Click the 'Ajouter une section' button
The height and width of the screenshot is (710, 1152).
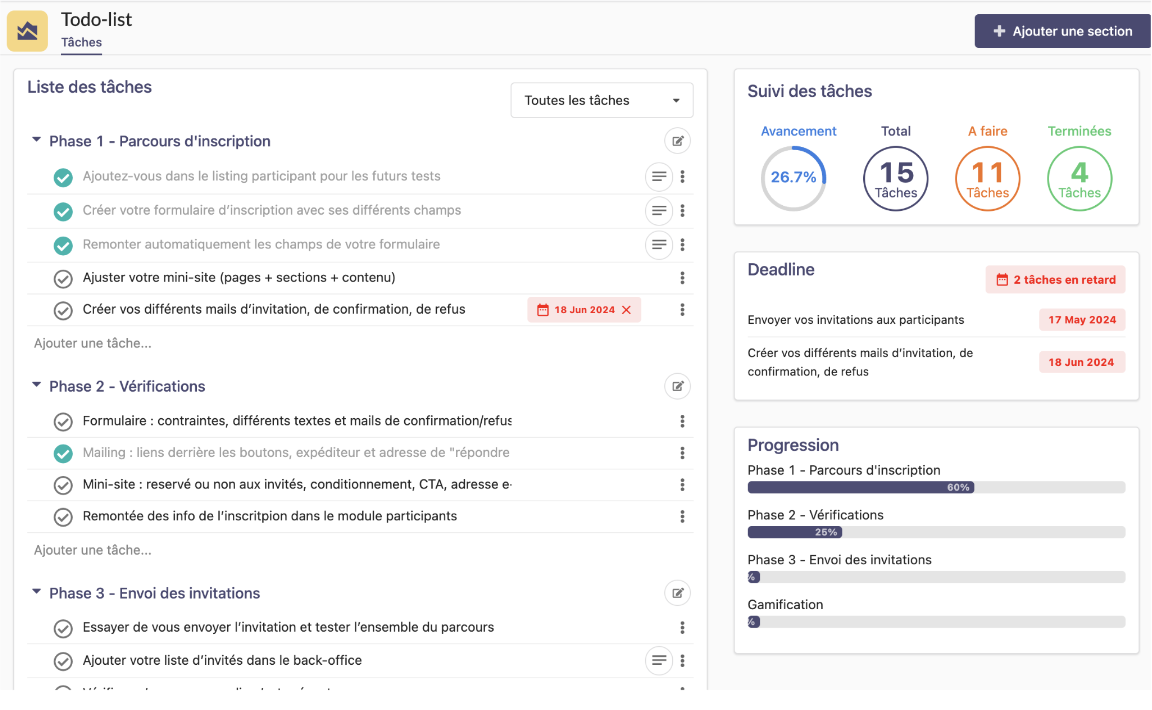[1062, 31]
